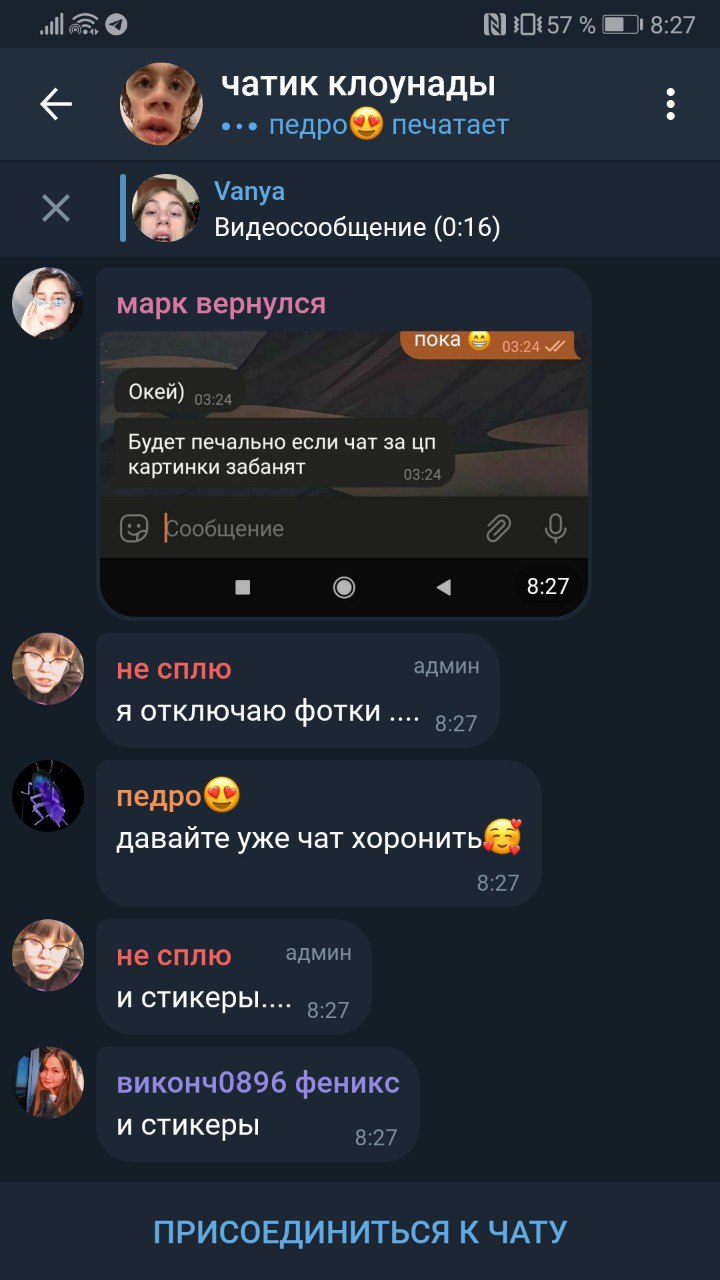
Task: Tap the battery indicator in the status bar
Action: [x=621, y=24]
